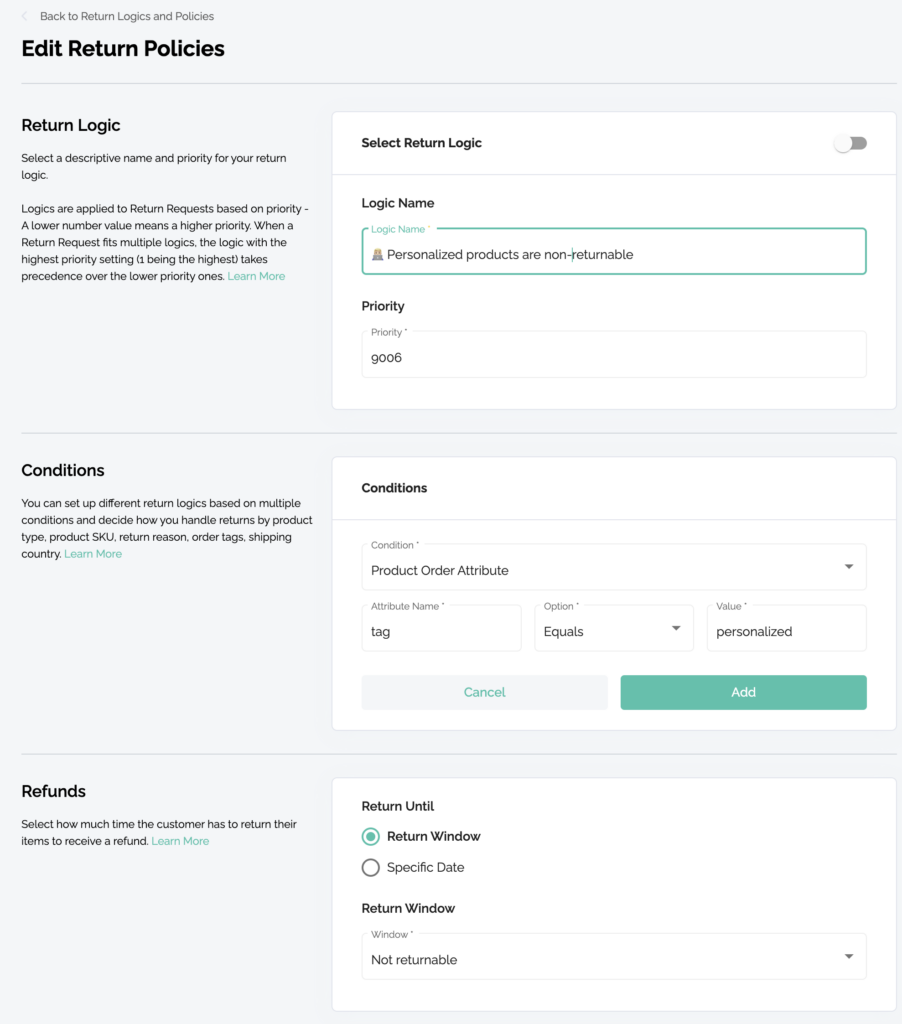
Task: Click the Value field containing personalized
Action: tap(786, 631)
